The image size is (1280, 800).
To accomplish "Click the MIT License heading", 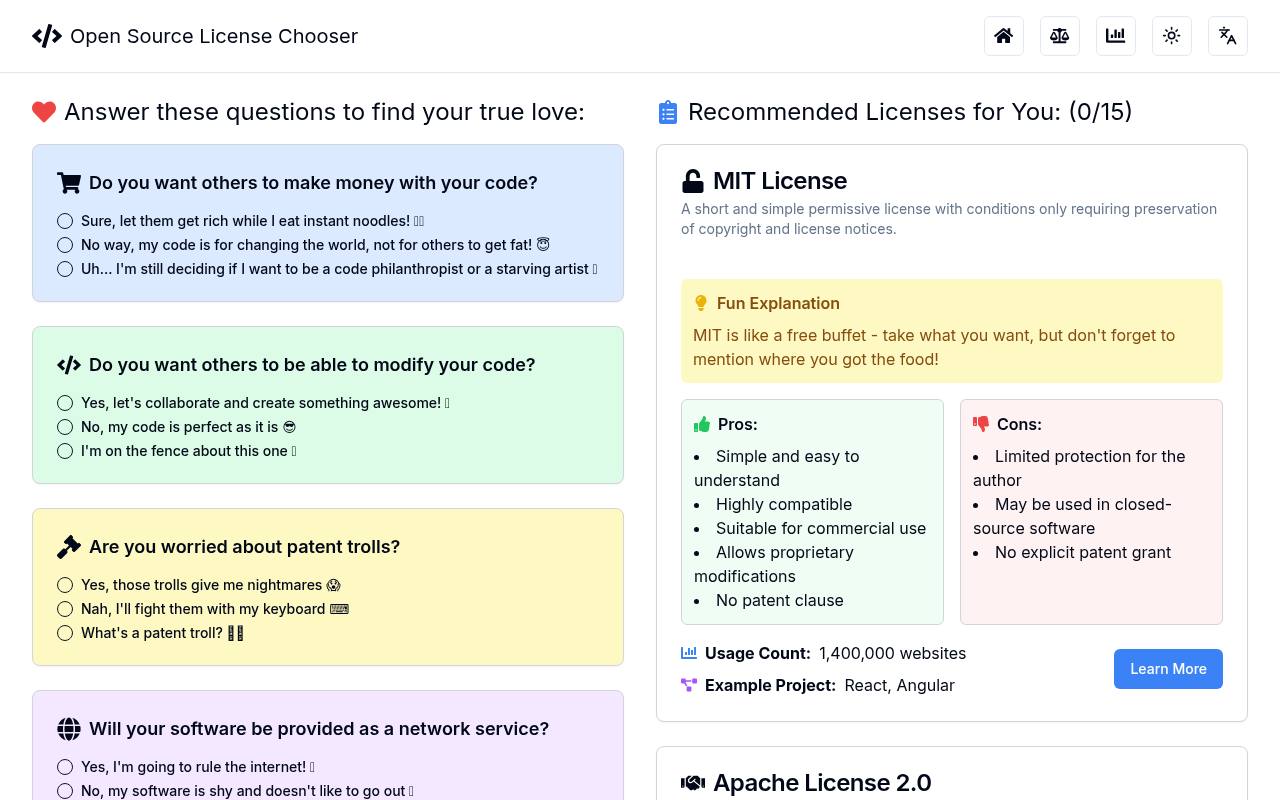I will pos(780,181).
